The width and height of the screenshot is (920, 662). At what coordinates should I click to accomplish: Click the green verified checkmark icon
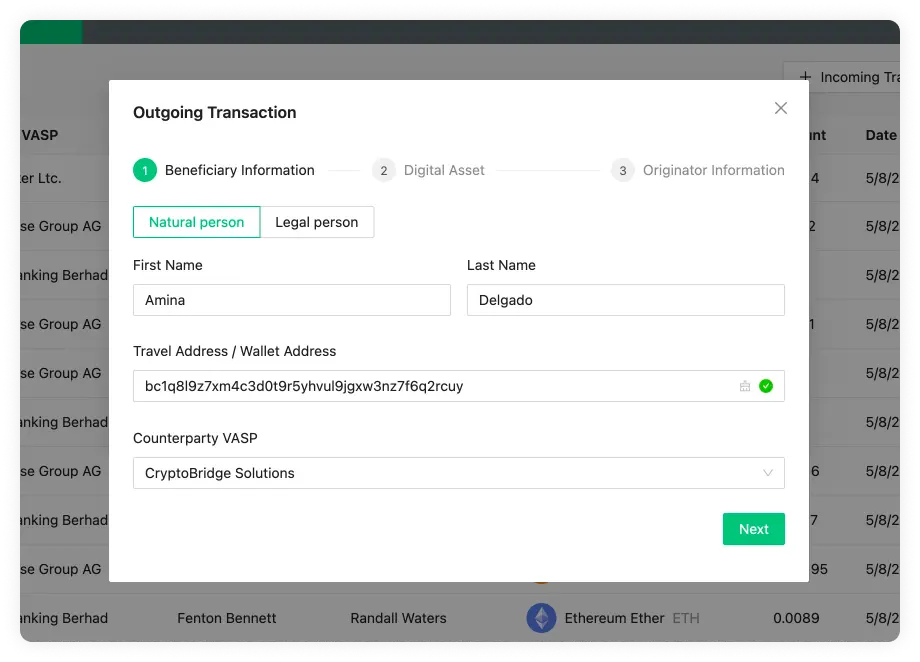[x=766, y=386]
